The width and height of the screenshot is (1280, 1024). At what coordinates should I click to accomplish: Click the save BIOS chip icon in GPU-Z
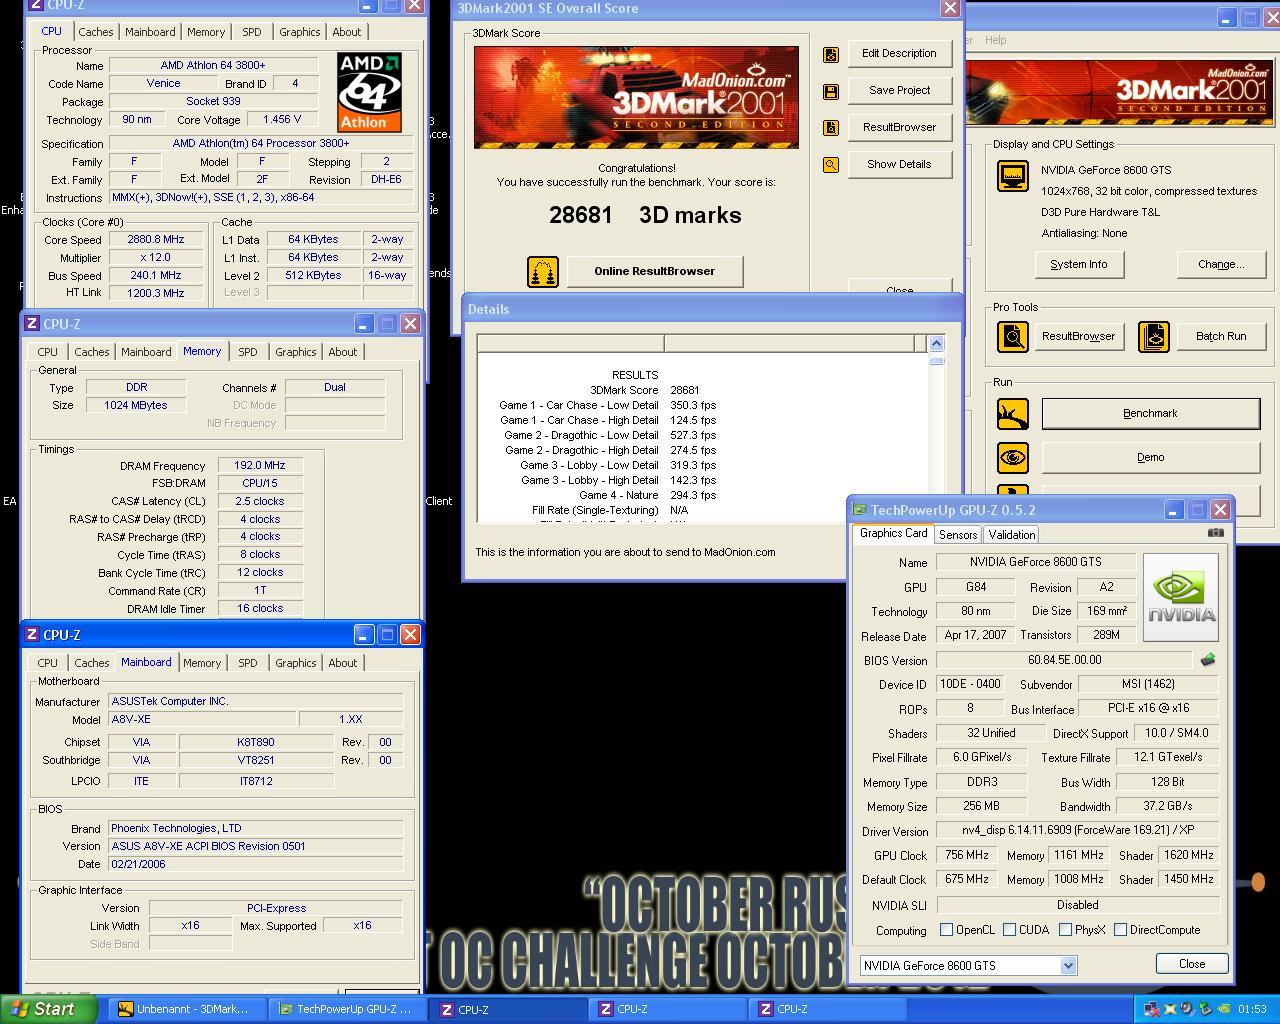click(1207, 660)
